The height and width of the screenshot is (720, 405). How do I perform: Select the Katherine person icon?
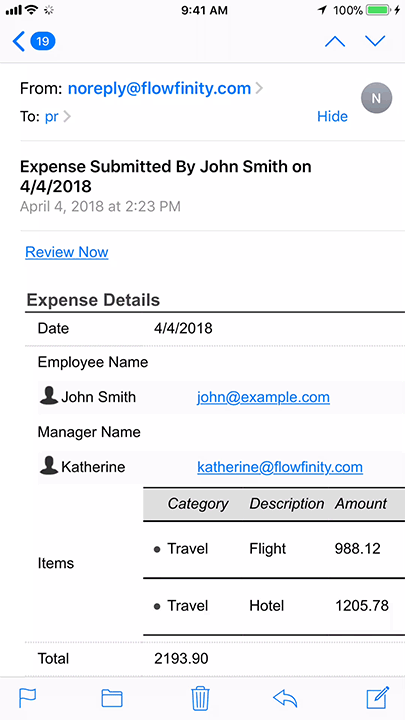click(49, 466)
